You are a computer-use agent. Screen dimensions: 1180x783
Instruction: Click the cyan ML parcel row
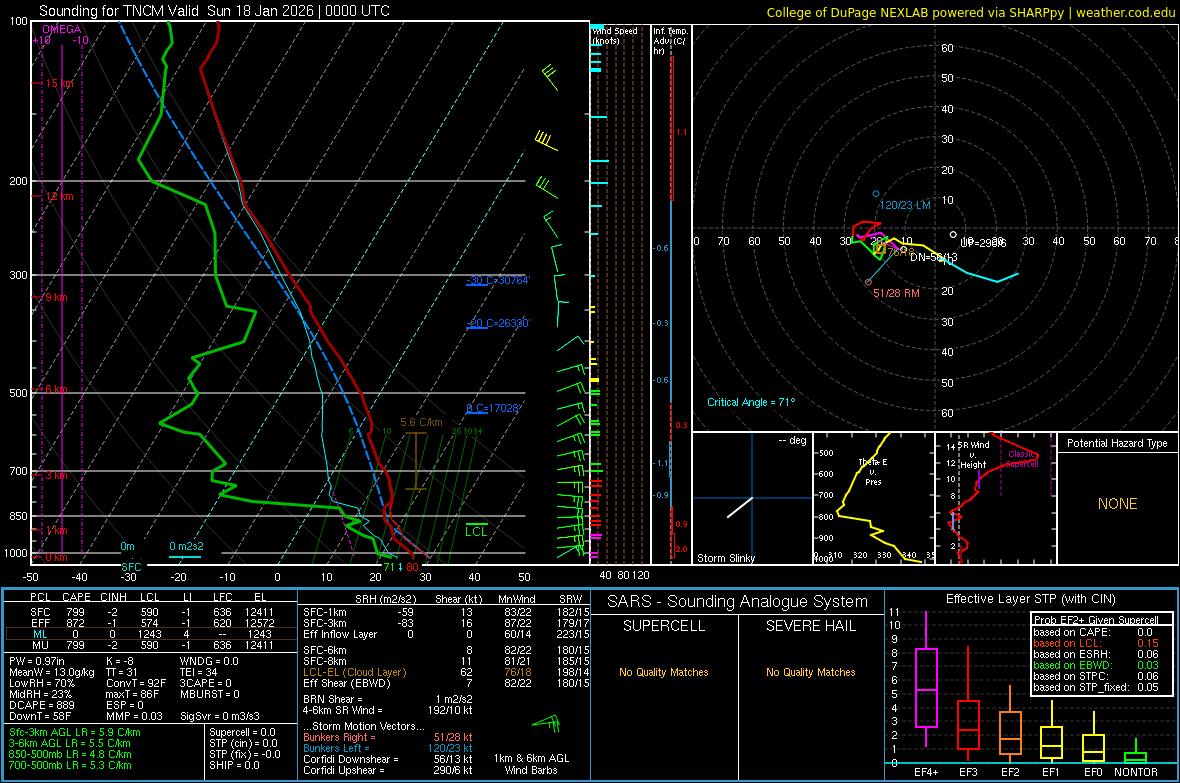point(151,634)
